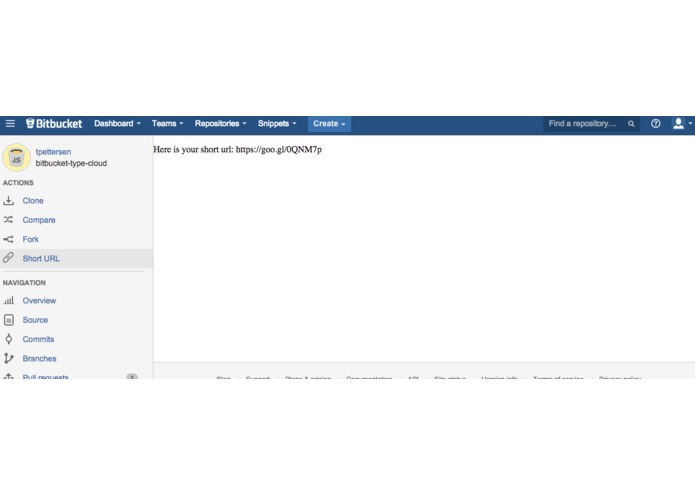Click the Clone download icon

pyautogui.click(x=8, y=201)
